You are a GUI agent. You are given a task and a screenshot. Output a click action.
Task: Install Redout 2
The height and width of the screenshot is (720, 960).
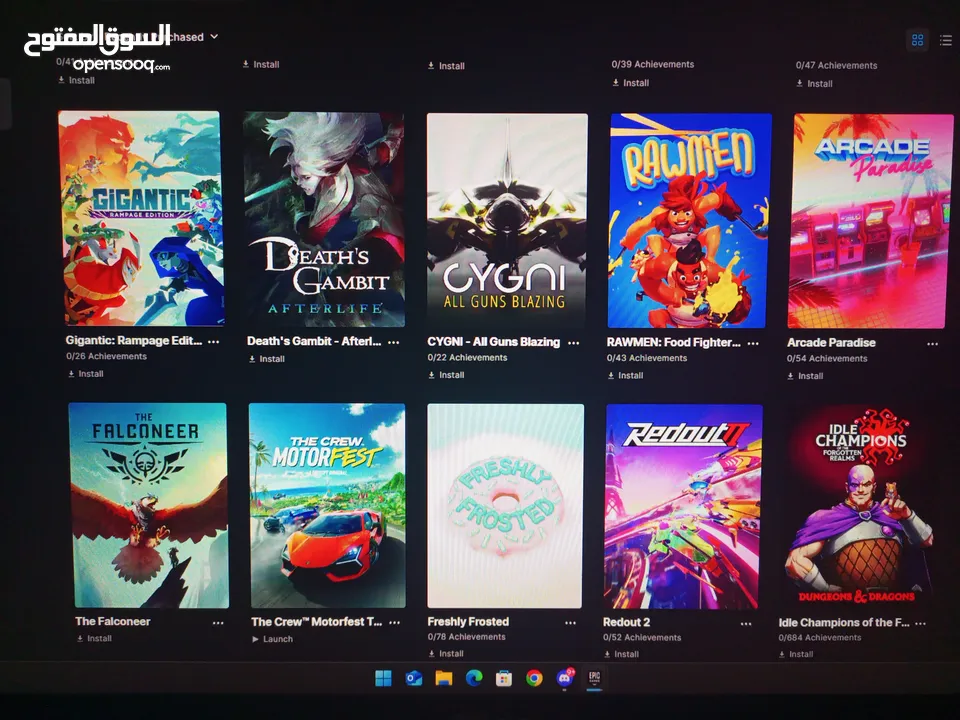621,654
